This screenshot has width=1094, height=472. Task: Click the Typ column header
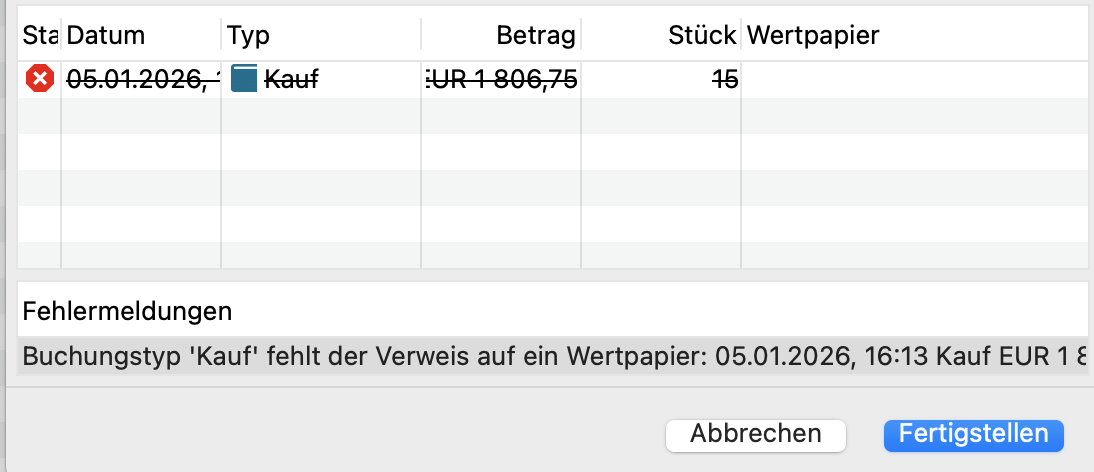coord(249,36)
